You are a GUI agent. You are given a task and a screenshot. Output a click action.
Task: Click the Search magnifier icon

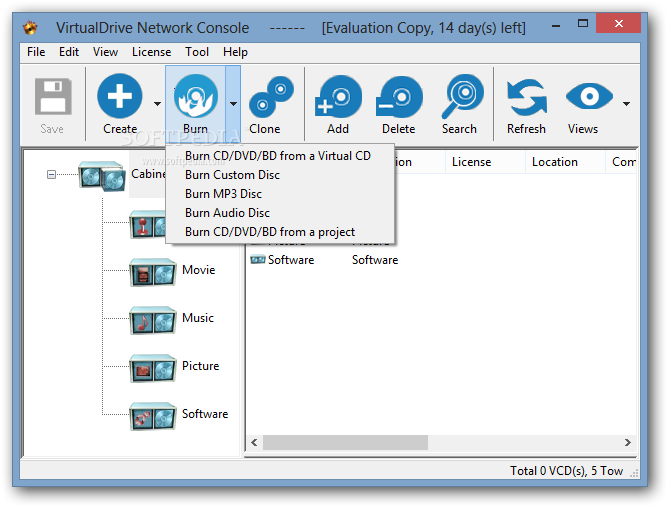pyautogui.click(x=463, y=96)
